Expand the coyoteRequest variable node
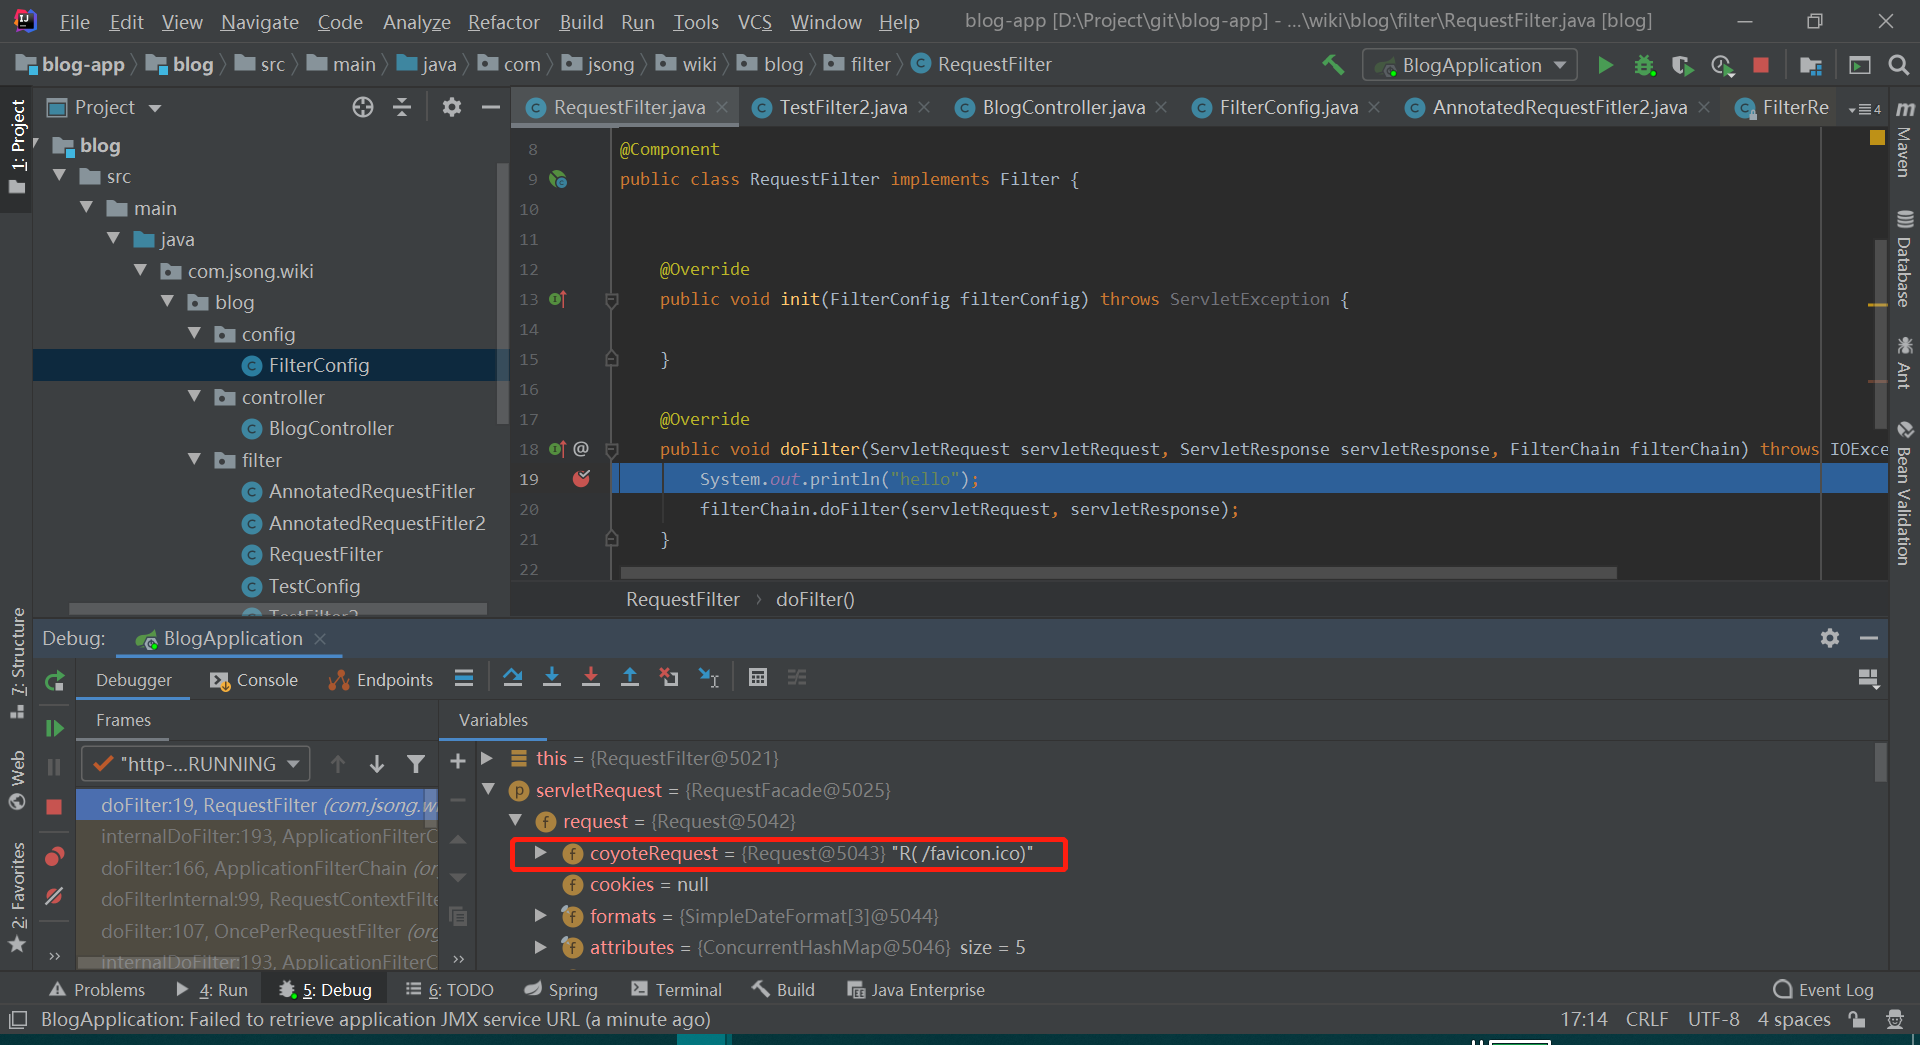Image resolution: width=1920 pixels, height=1045 pixels. tap(541, 853)
